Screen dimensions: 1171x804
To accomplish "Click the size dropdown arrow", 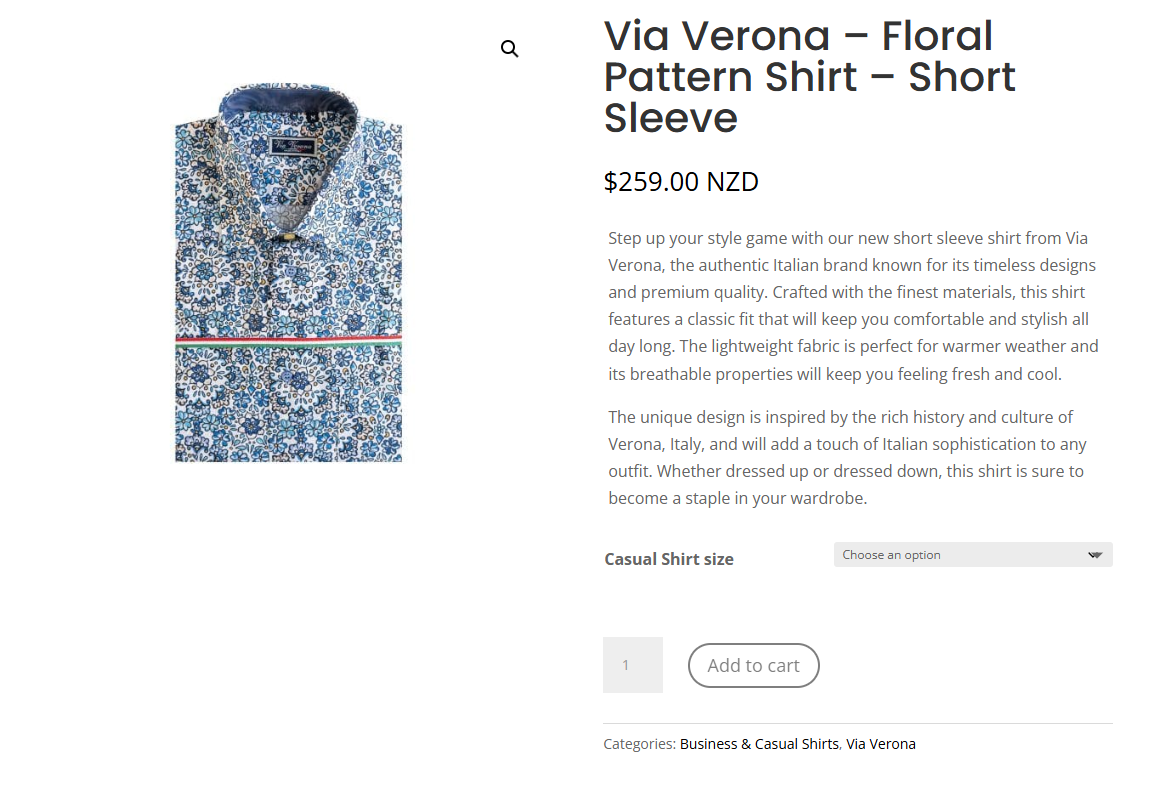I will (x=1095, y=555).
